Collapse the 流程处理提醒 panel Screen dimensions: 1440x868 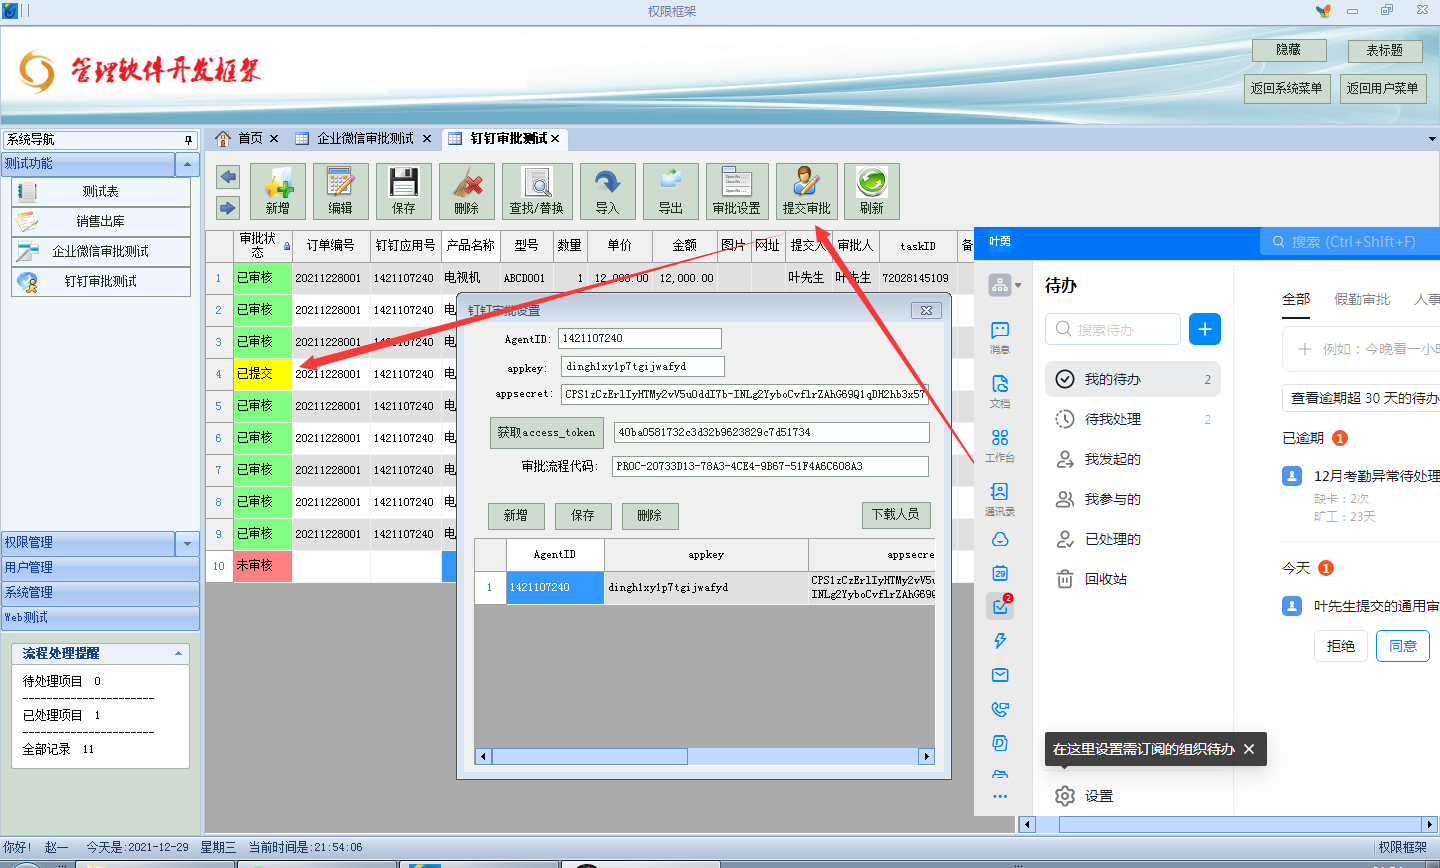[x=178, y=653]
